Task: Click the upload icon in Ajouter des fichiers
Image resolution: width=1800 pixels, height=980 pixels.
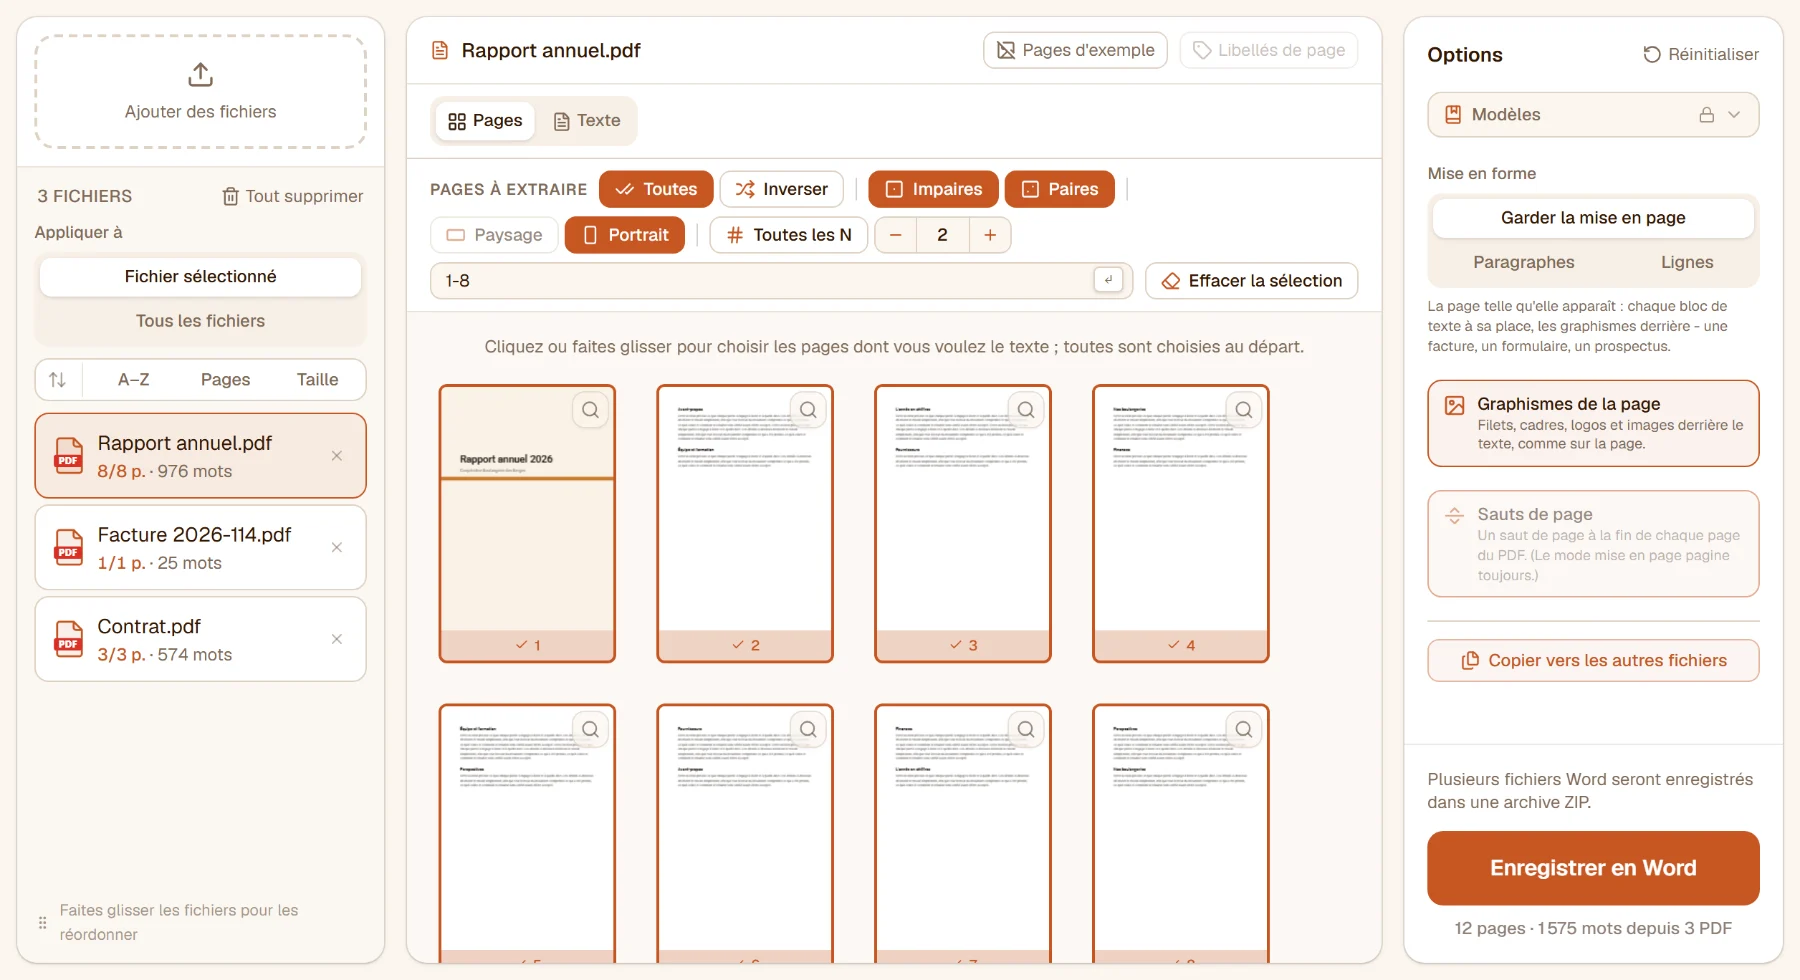Action: click(x=200, y=75)
